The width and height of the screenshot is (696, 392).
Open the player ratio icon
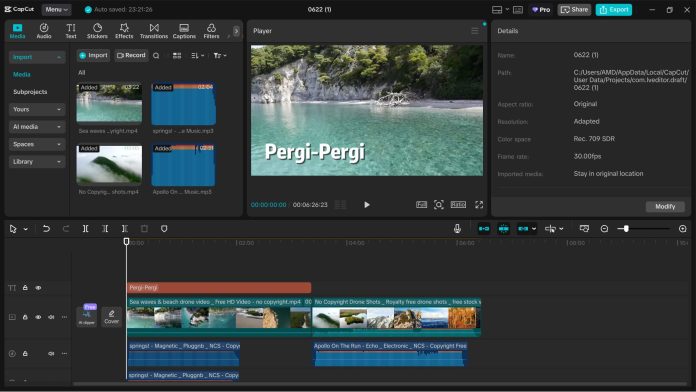[x=458, y=205]
